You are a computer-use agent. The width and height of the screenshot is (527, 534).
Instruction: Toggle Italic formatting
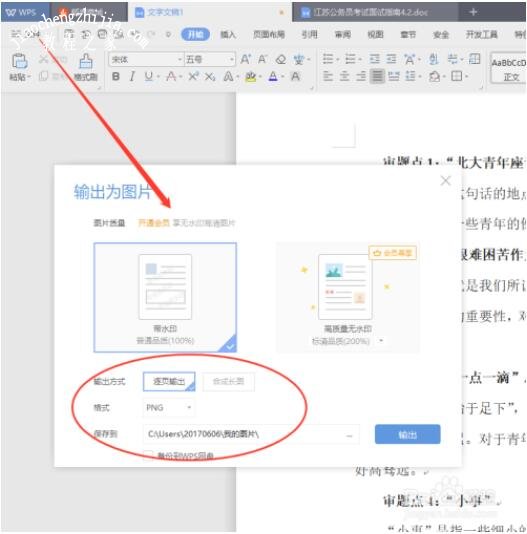tap(132, 77)
